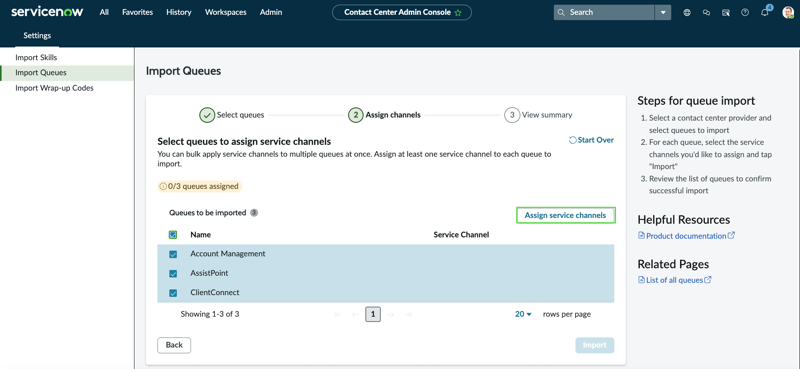Viewport: 800px width, 369px height.
Task: Click the Steps for queue import heading
Action: click(696, 101)
